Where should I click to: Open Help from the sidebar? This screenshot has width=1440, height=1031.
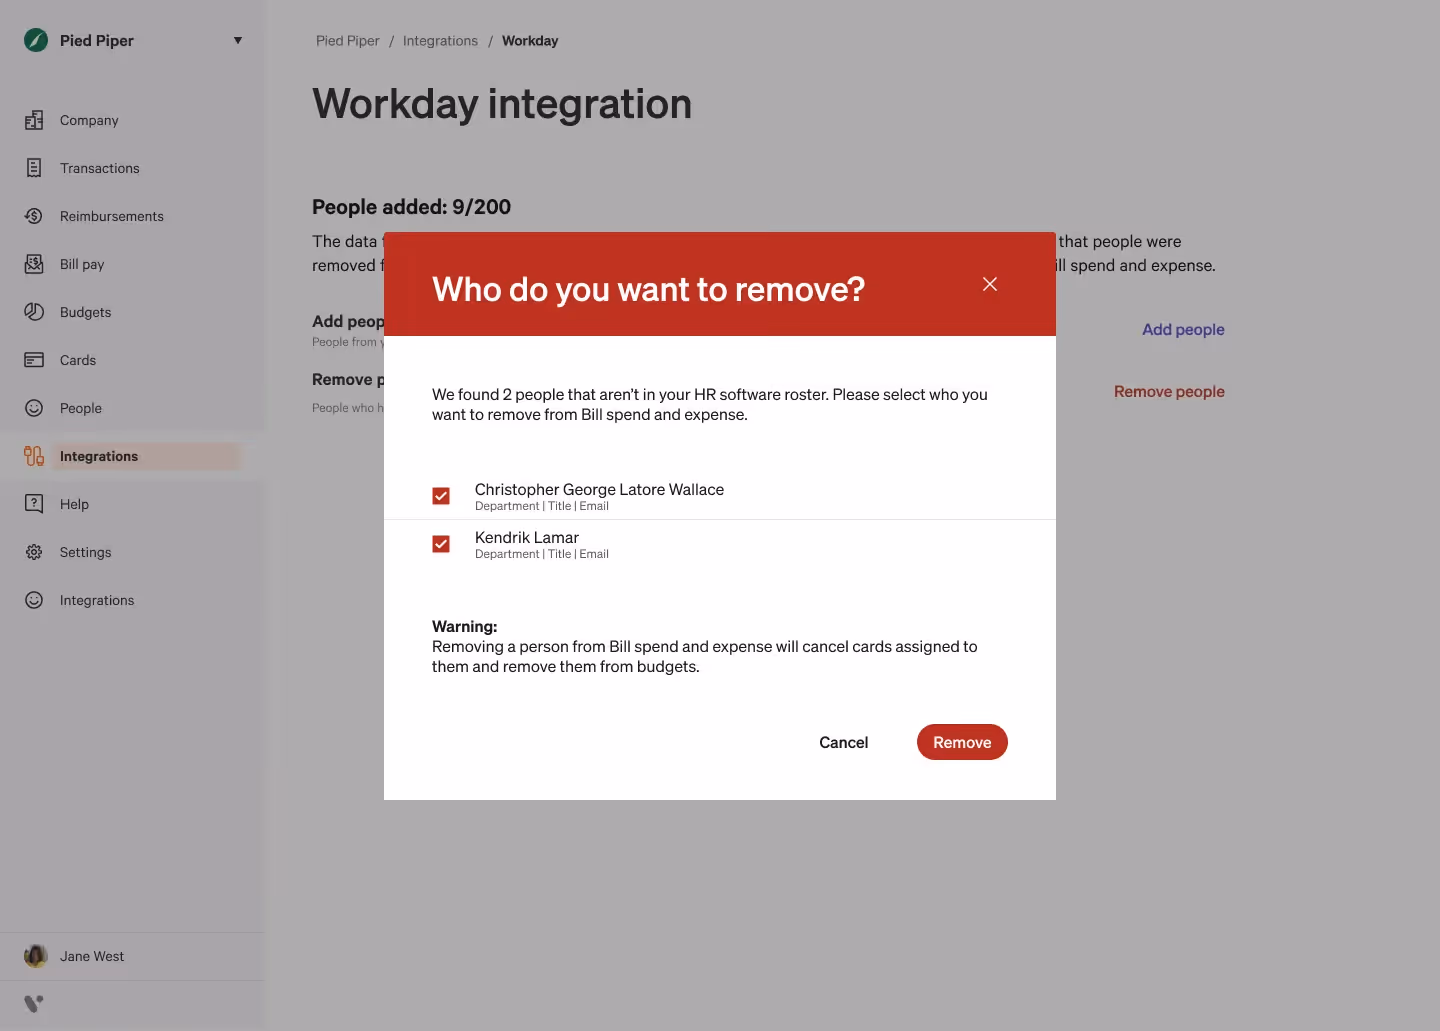(x=74, y=504)
